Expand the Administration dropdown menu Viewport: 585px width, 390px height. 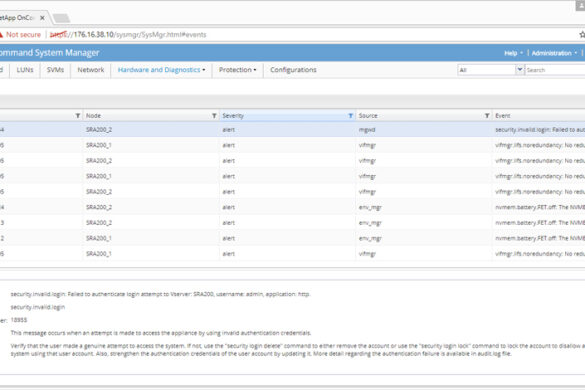point(554,53)
